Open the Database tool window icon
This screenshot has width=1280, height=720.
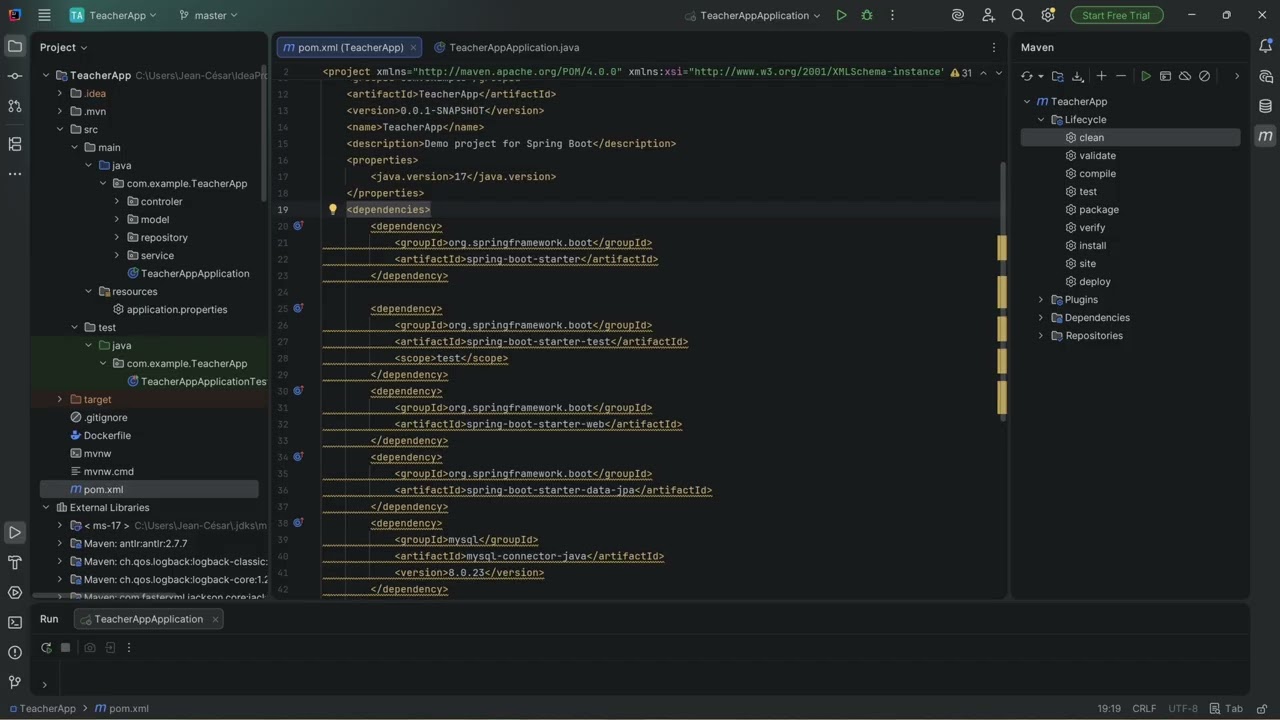point(1265,106)
